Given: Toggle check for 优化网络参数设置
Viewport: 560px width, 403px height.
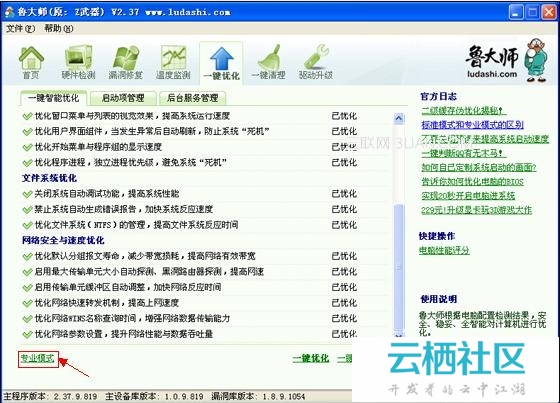Looking at the screenshot, I should coord(28,334).
